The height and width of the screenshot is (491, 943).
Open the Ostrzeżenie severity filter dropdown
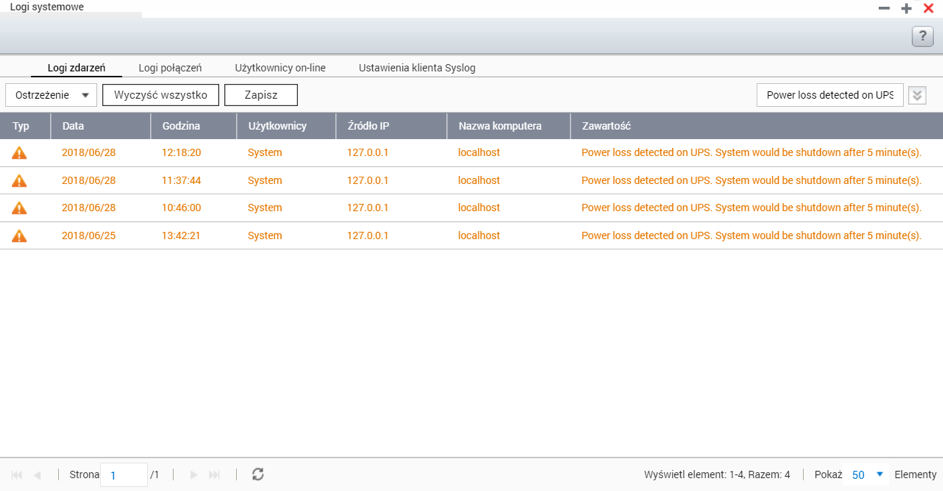(51, 95)
